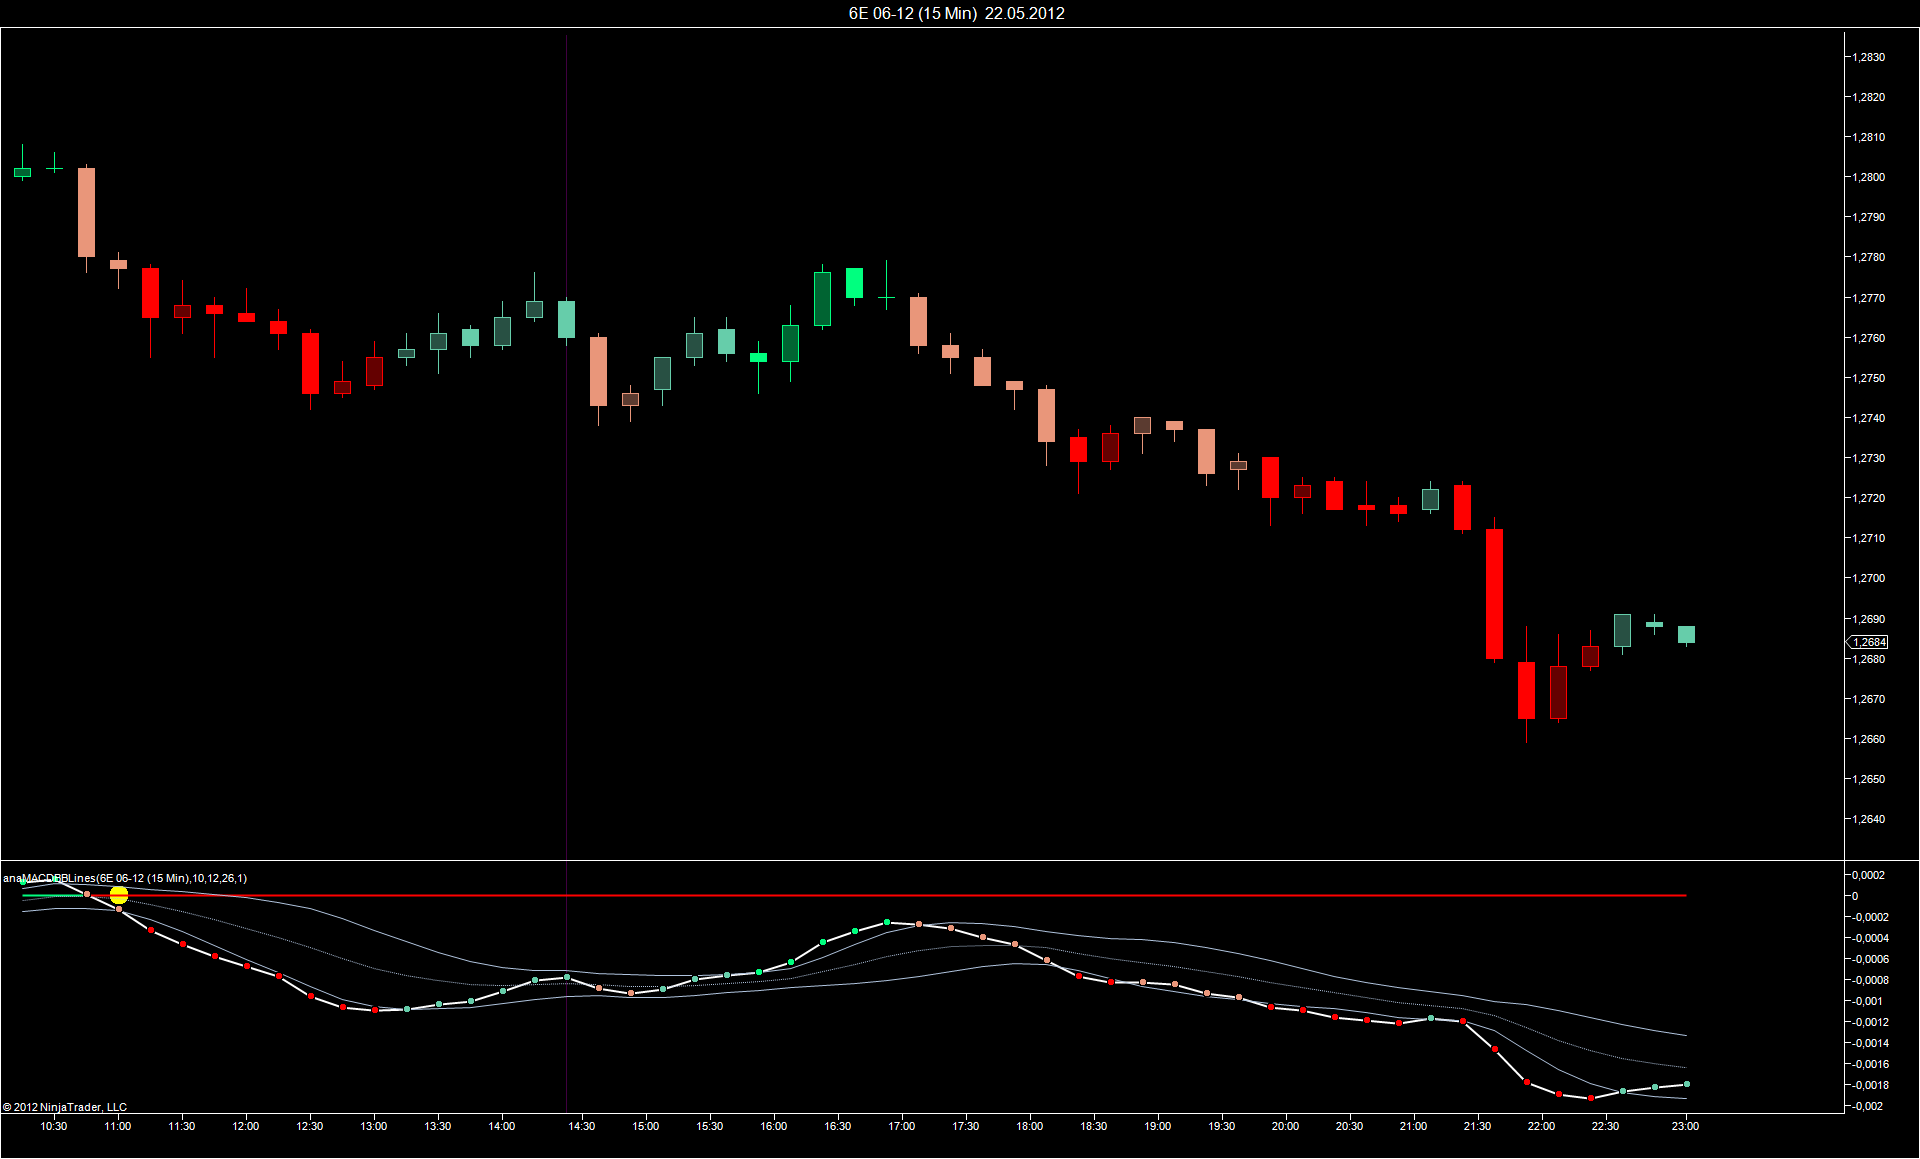Click the 14:30 time axis label
1920x1159 pixels.
point(582,1126)
